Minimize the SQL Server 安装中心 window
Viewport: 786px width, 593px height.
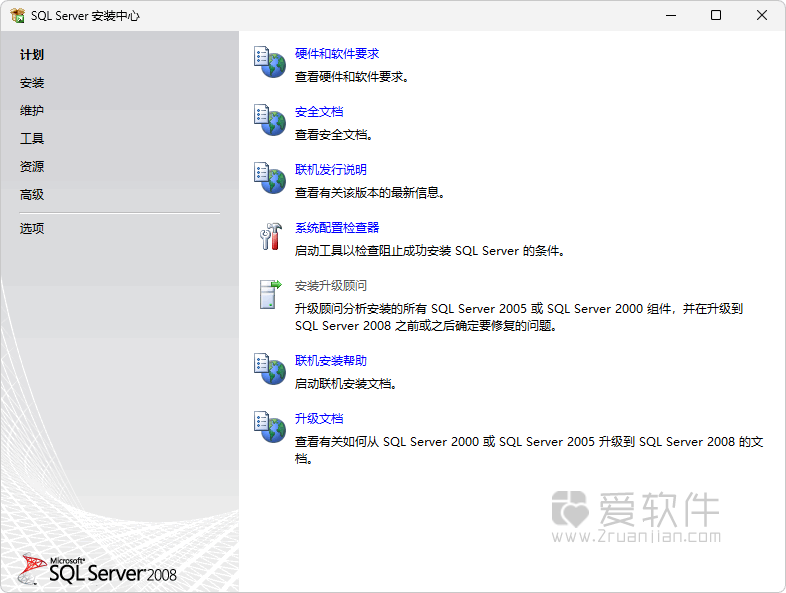coord(671,16)
